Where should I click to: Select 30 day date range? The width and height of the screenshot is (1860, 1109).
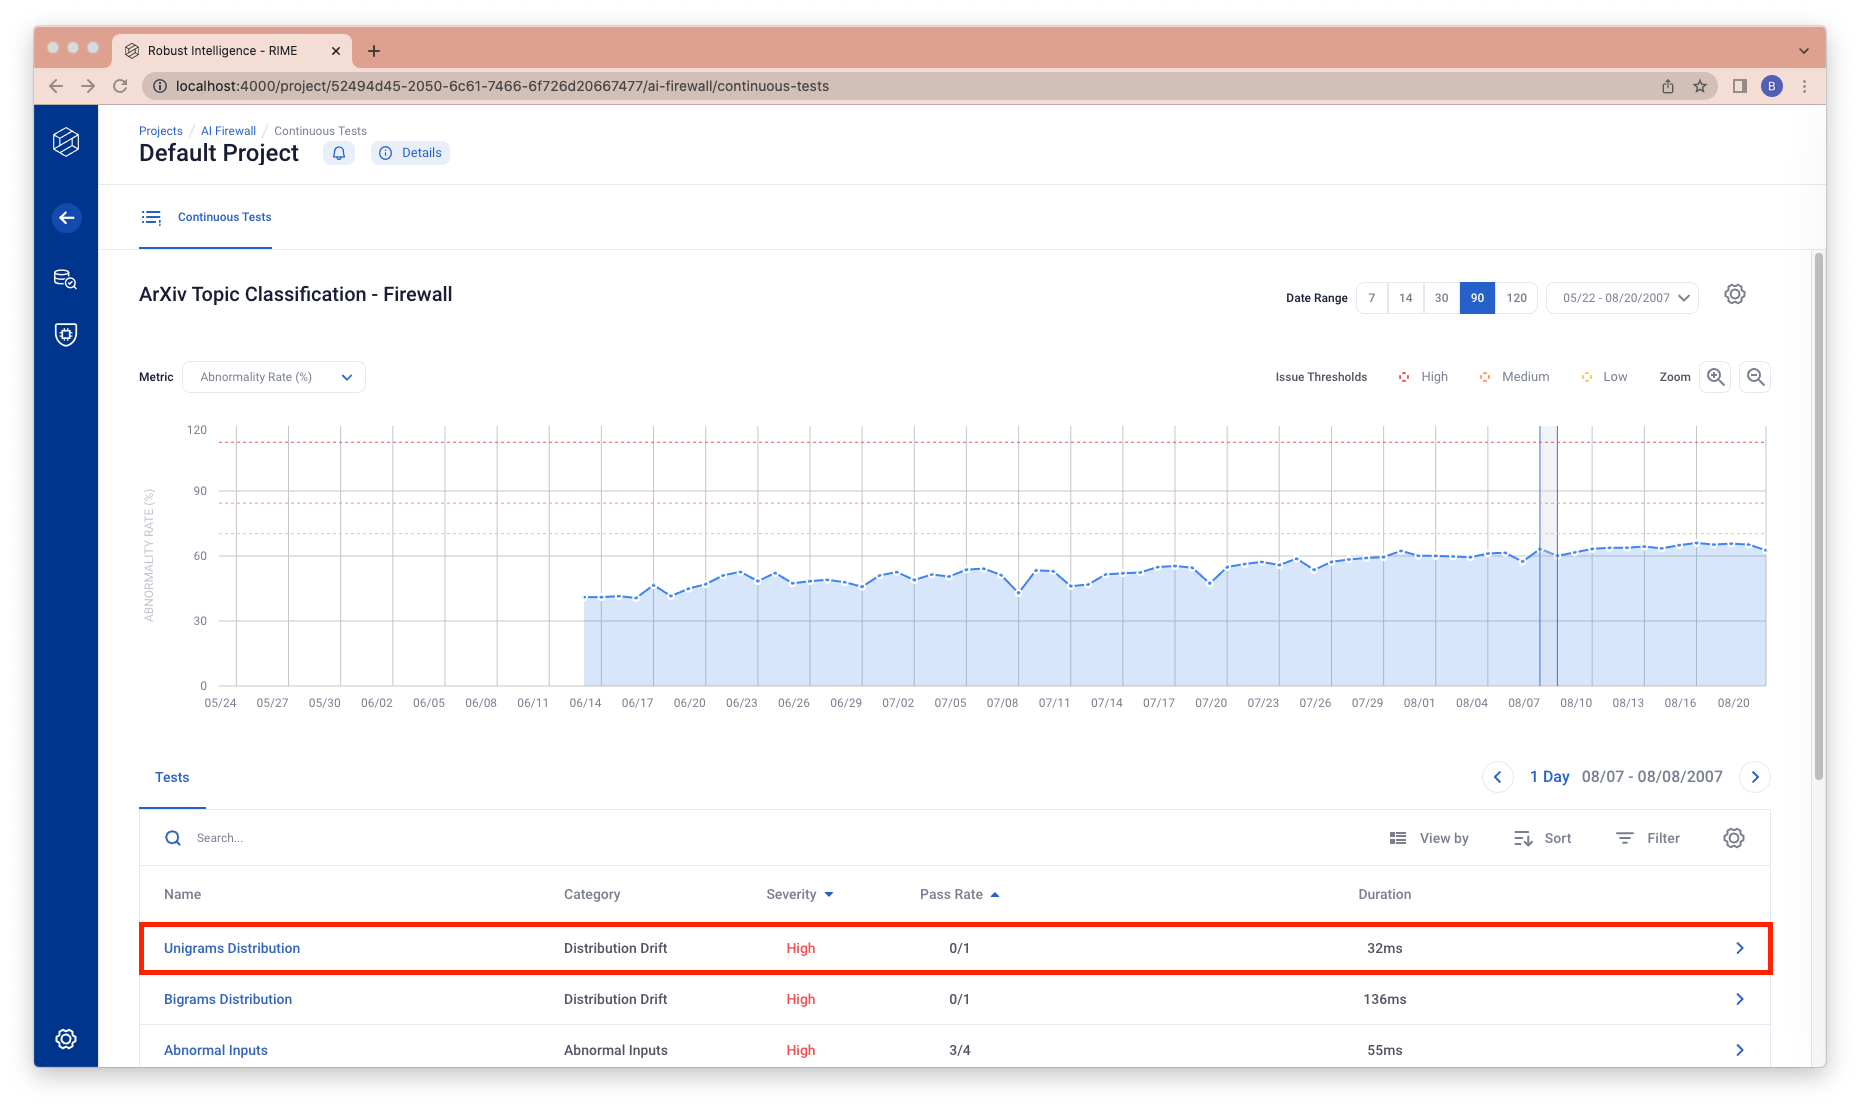click(x=1441, y=298)
